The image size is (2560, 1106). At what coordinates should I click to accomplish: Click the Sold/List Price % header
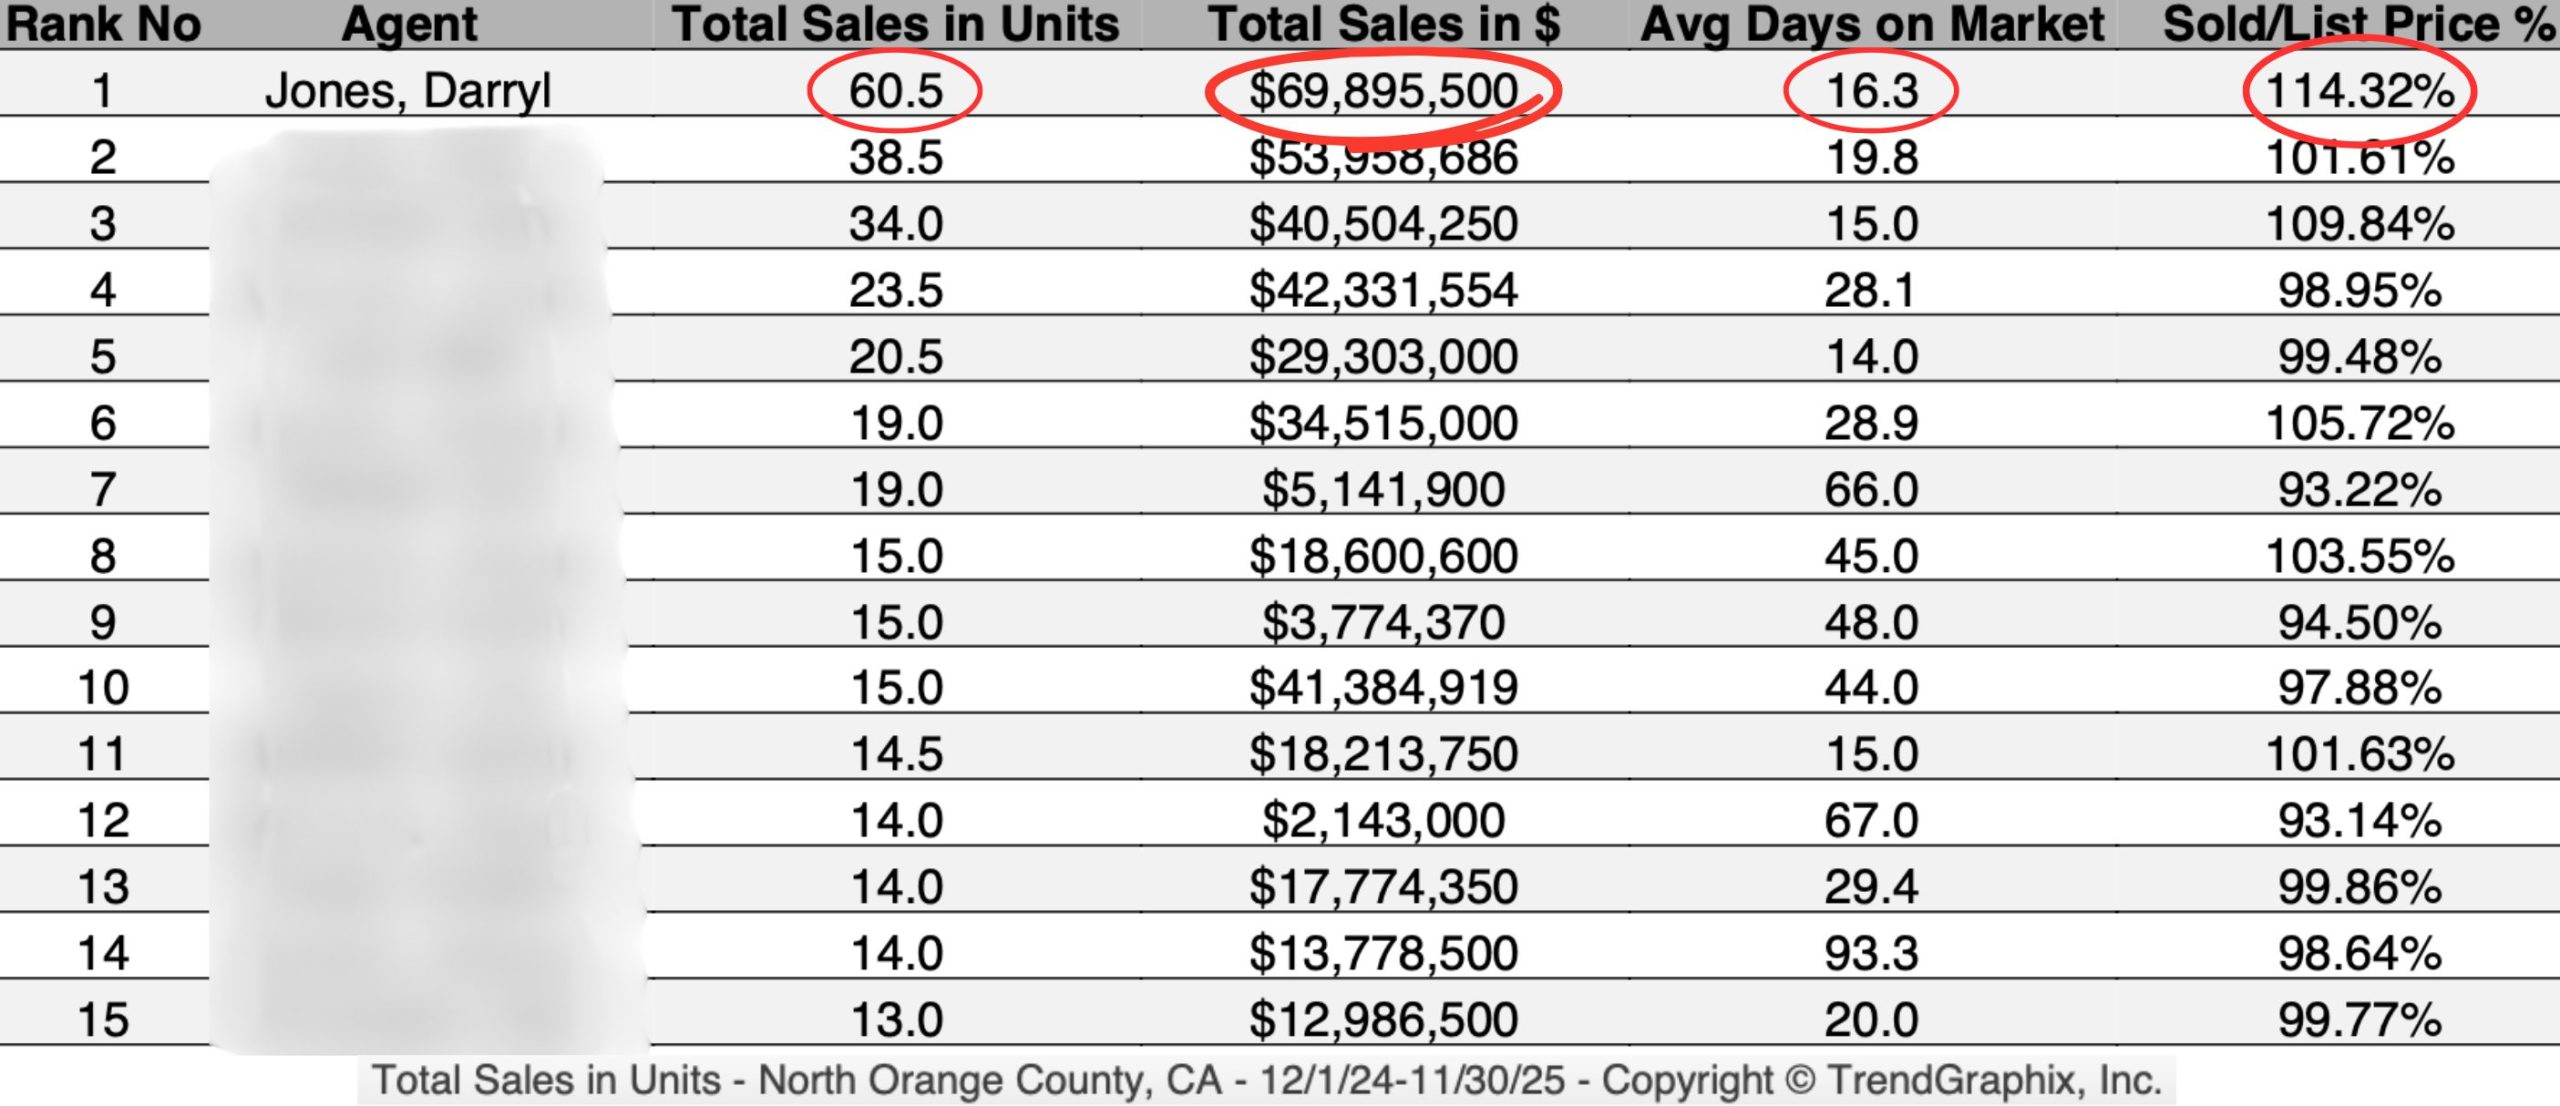[x=2358, y=24]
